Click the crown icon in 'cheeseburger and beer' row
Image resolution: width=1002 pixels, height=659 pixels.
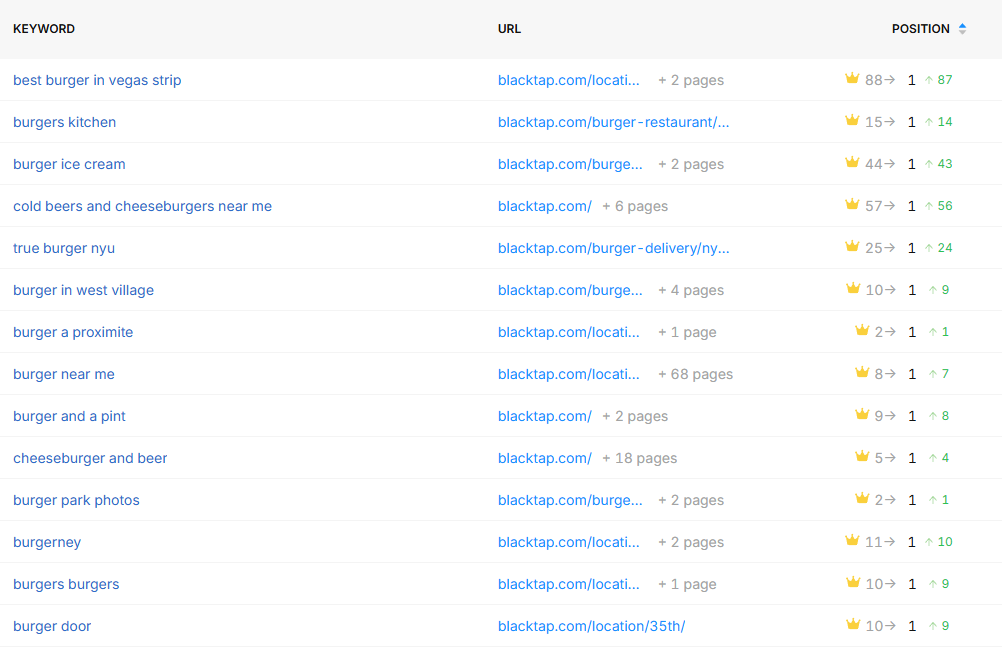pyautogui.click(x=862, y=456)
